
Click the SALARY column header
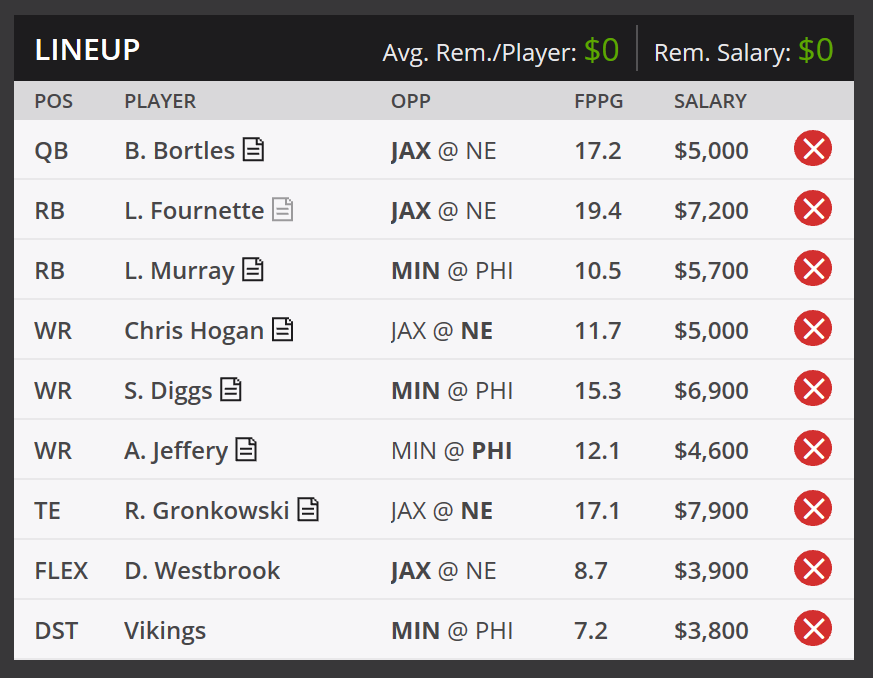[710, 101]
